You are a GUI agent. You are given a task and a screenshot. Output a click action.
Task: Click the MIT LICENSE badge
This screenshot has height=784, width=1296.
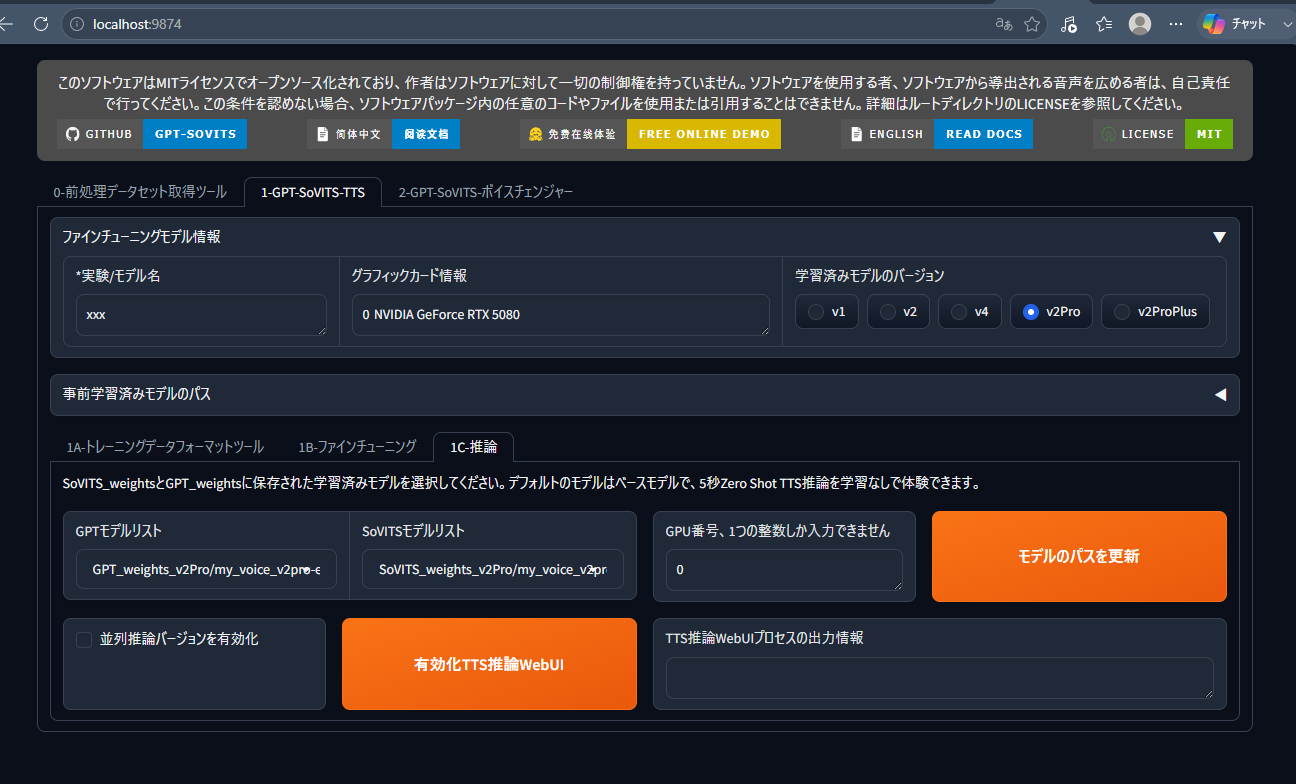[1163, 134]
